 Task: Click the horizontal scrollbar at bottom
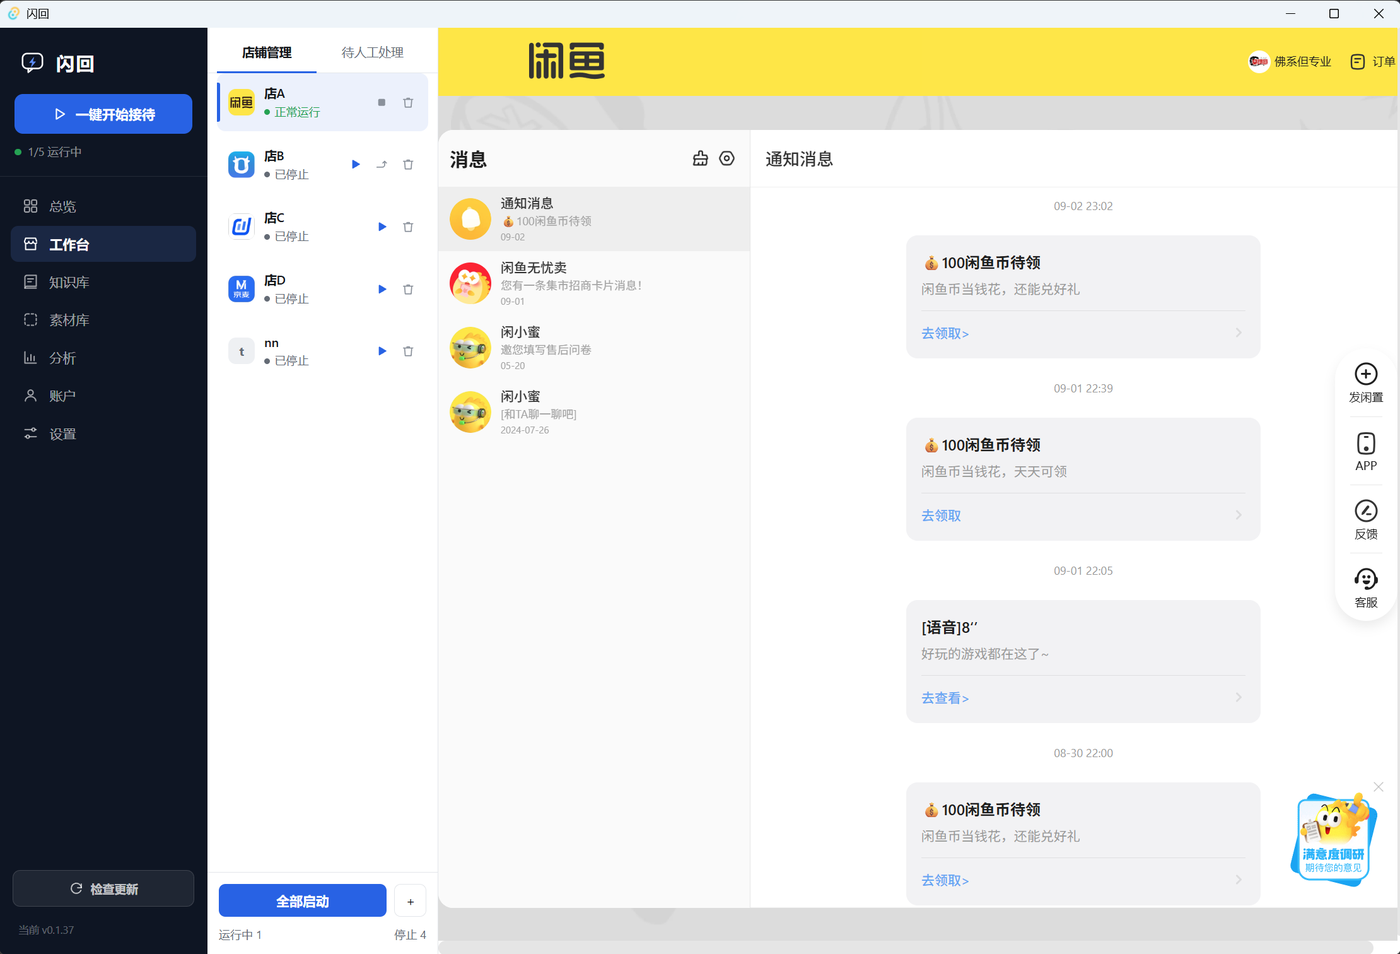click(x=905, y=947)
